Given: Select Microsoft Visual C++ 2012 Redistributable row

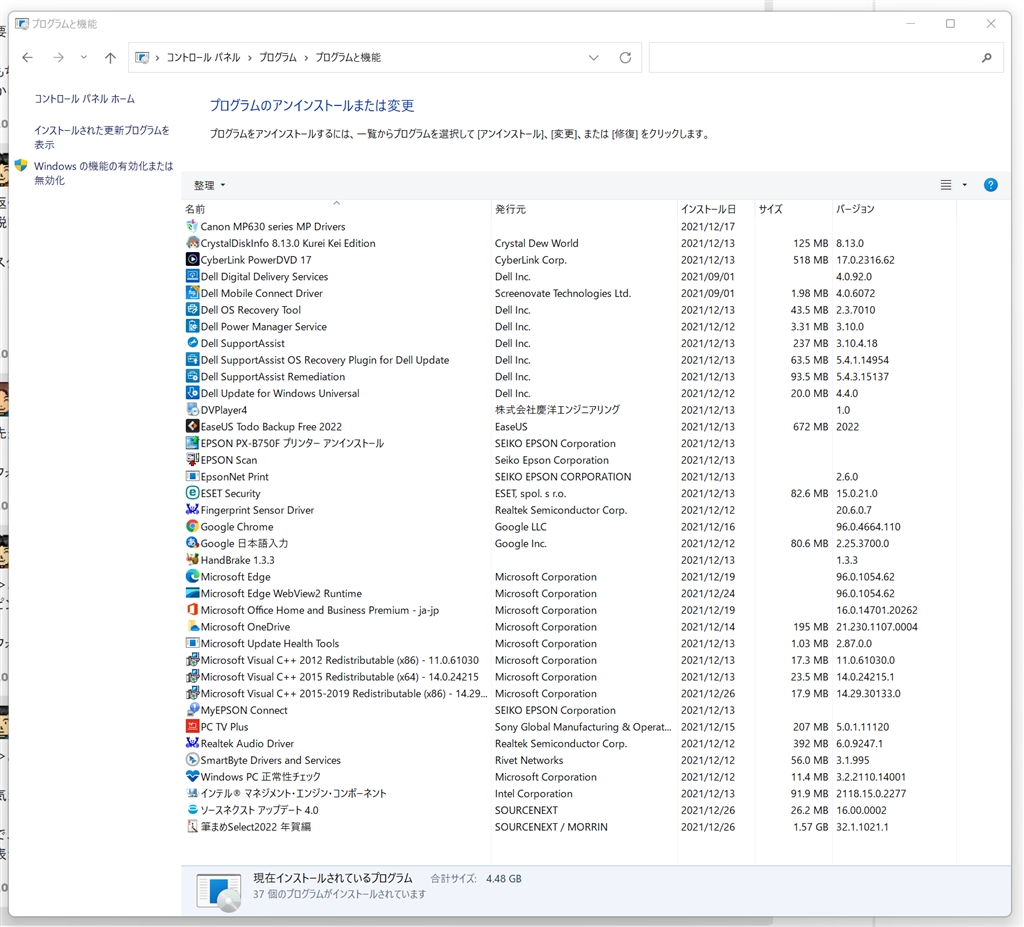Looking at the screenshot, I should click(568, 660).
